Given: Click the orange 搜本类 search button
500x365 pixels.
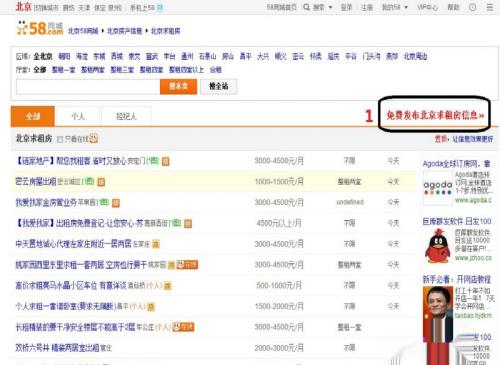Looking at the screenshot, I should pos(178,86).
